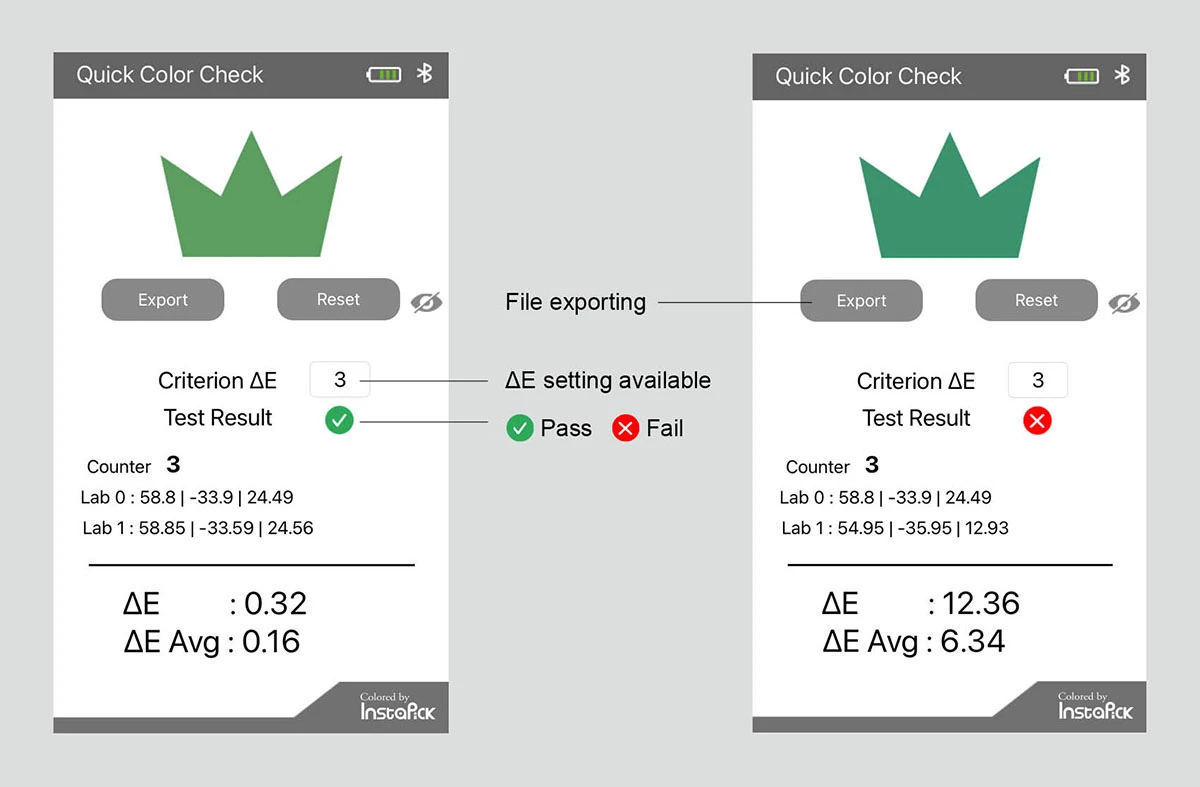Click 'ΔE setting available' annotation label
This screenshot has width=1200, height=787.
coord(608,380)
